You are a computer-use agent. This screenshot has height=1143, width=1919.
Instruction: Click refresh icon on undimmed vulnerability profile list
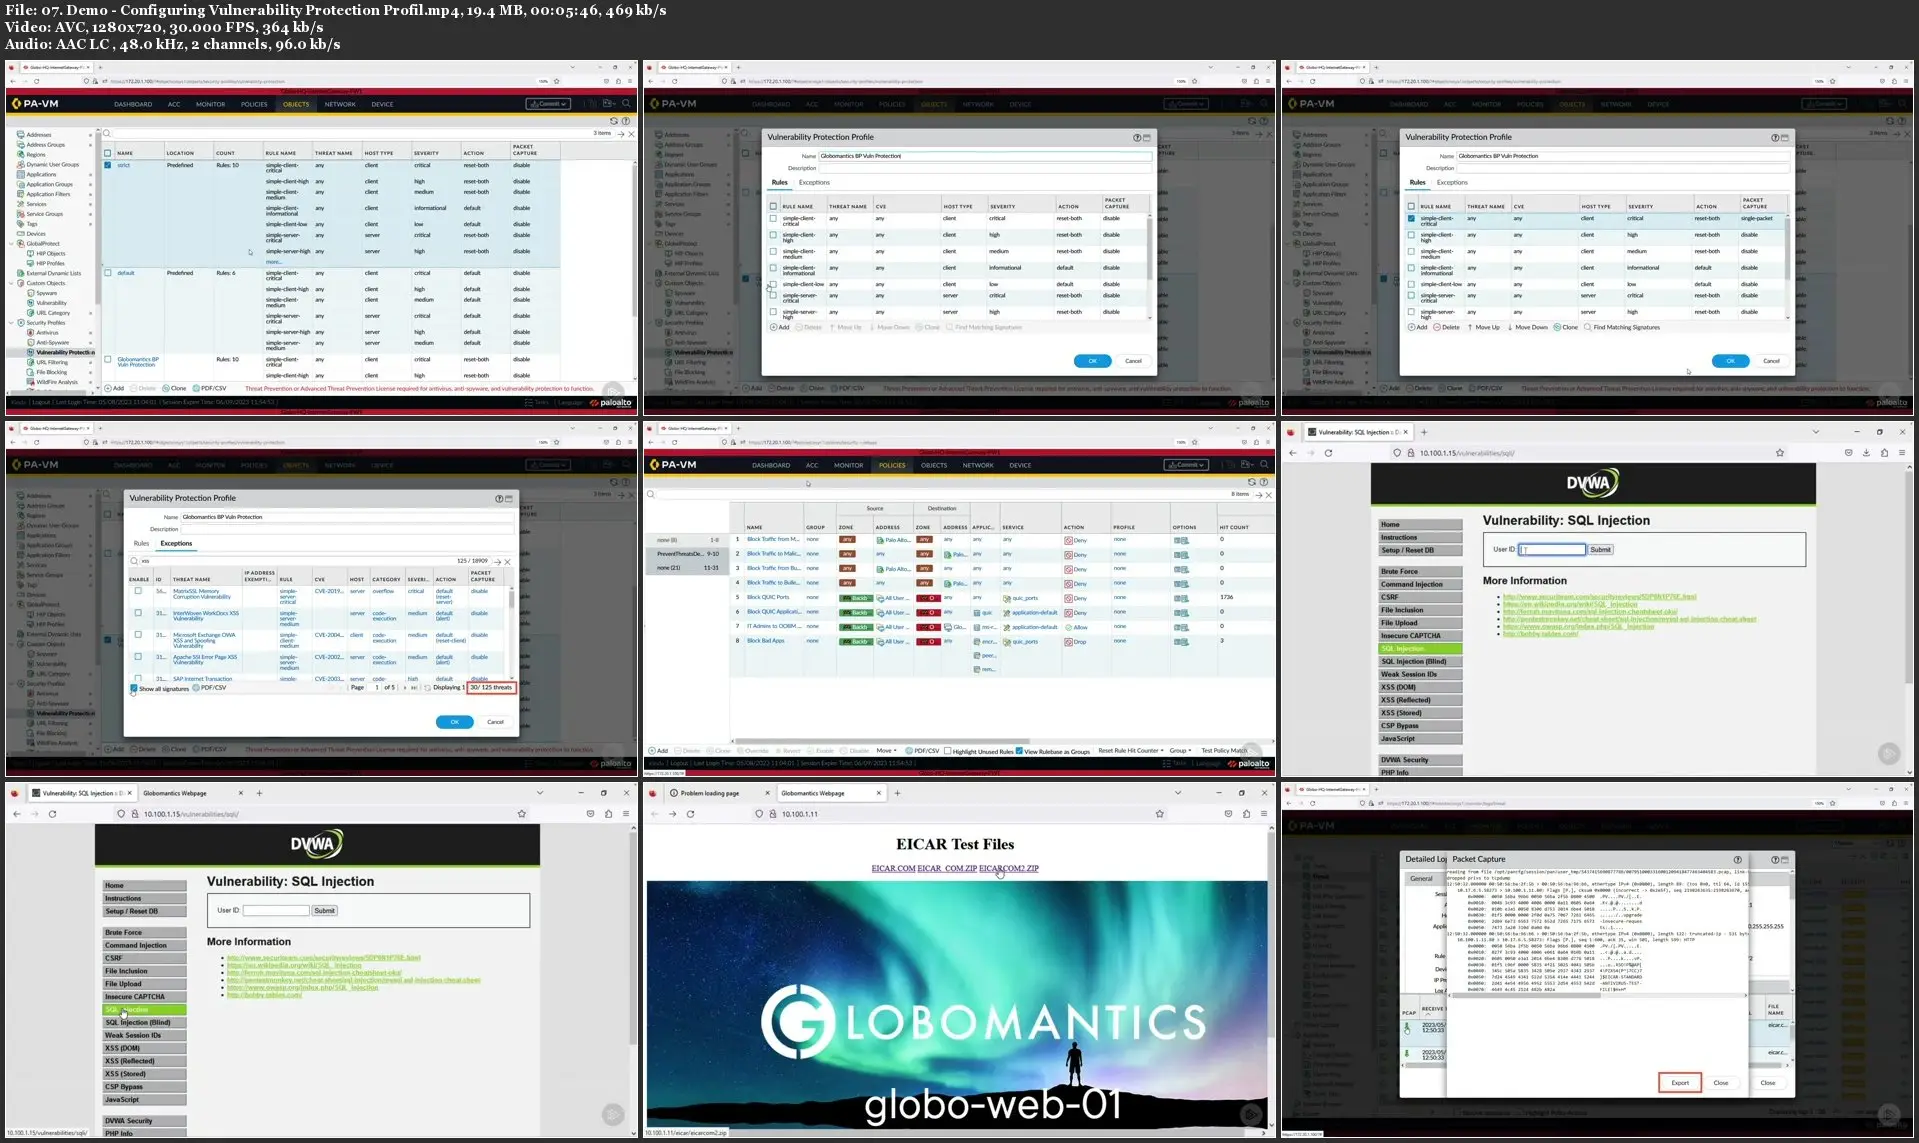[x=614, y=121]
